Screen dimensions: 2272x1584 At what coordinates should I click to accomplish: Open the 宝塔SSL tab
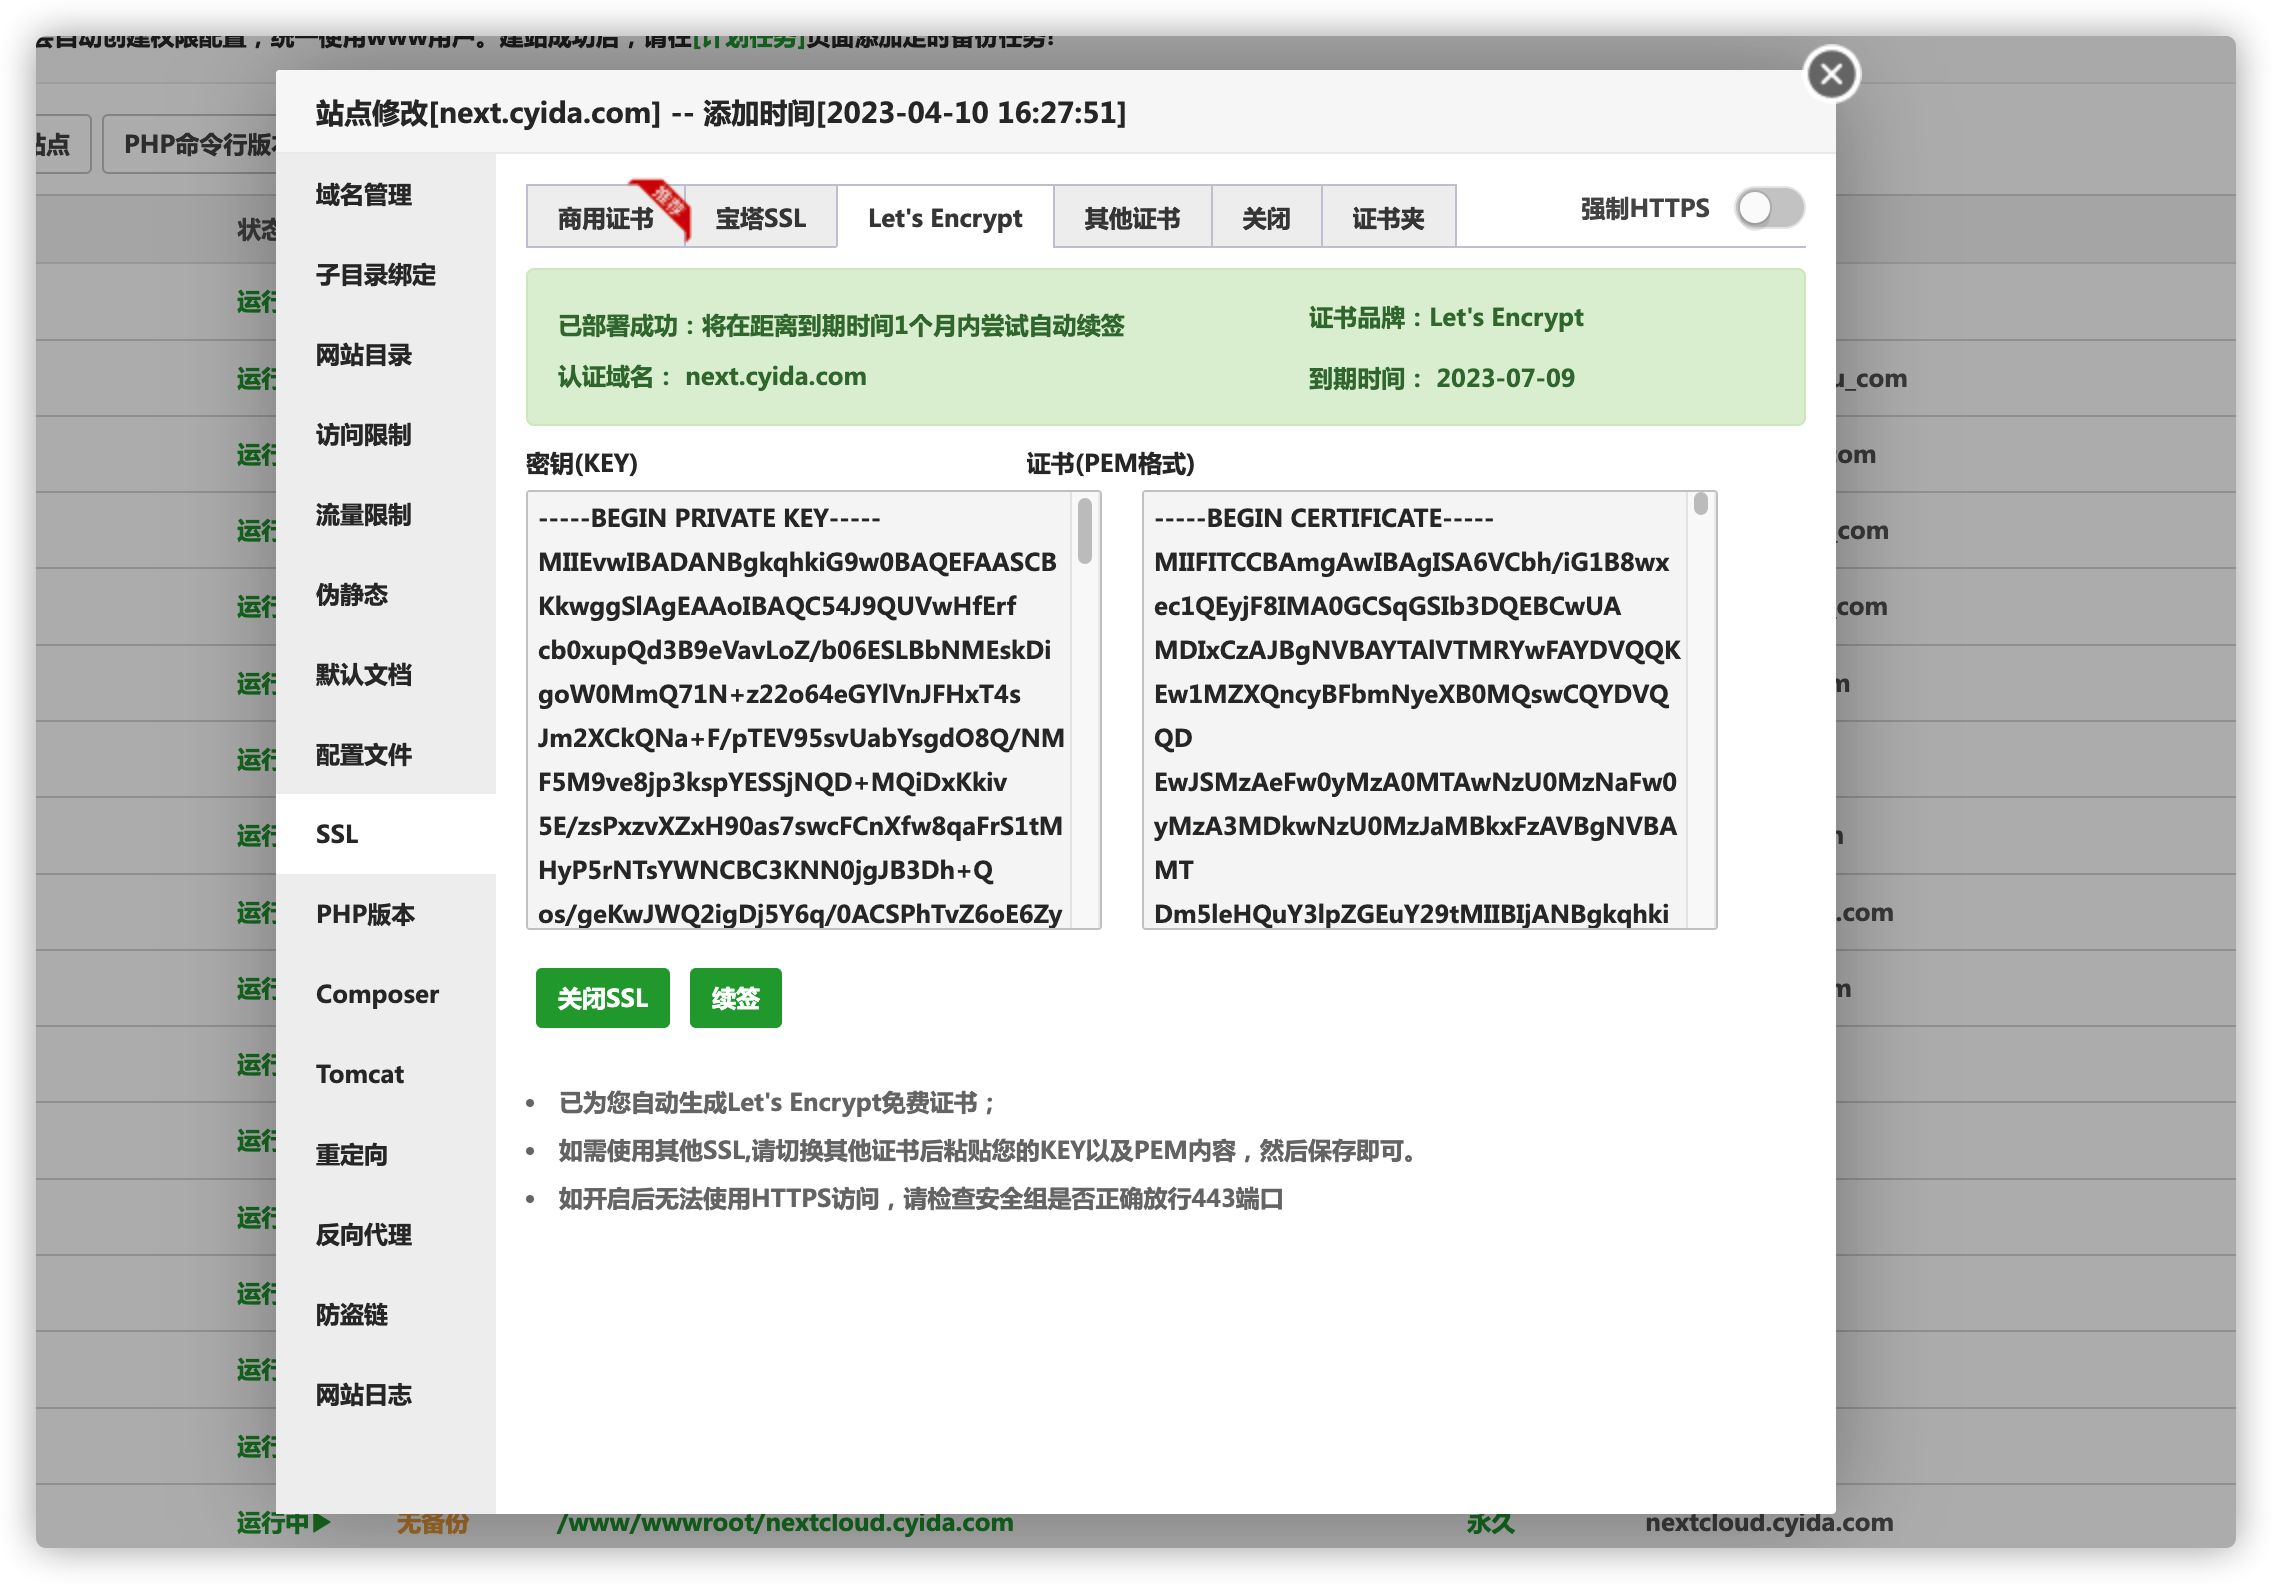tap(760, 218)
